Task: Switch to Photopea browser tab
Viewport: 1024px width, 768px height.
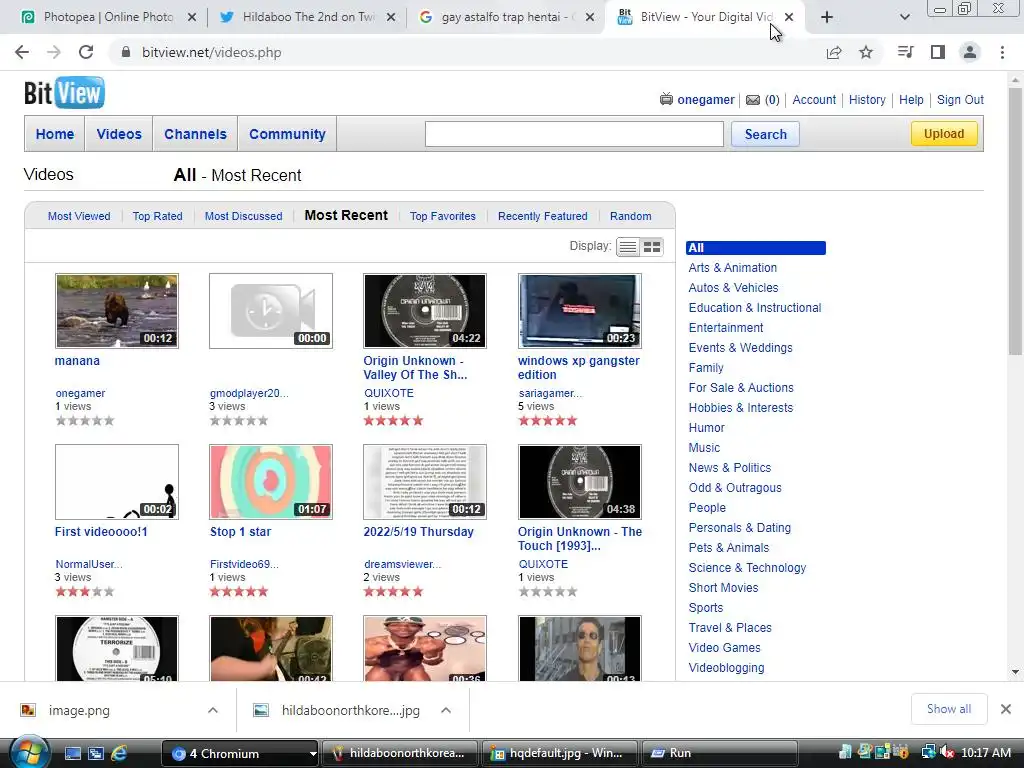Action: [x=108, y=17]
